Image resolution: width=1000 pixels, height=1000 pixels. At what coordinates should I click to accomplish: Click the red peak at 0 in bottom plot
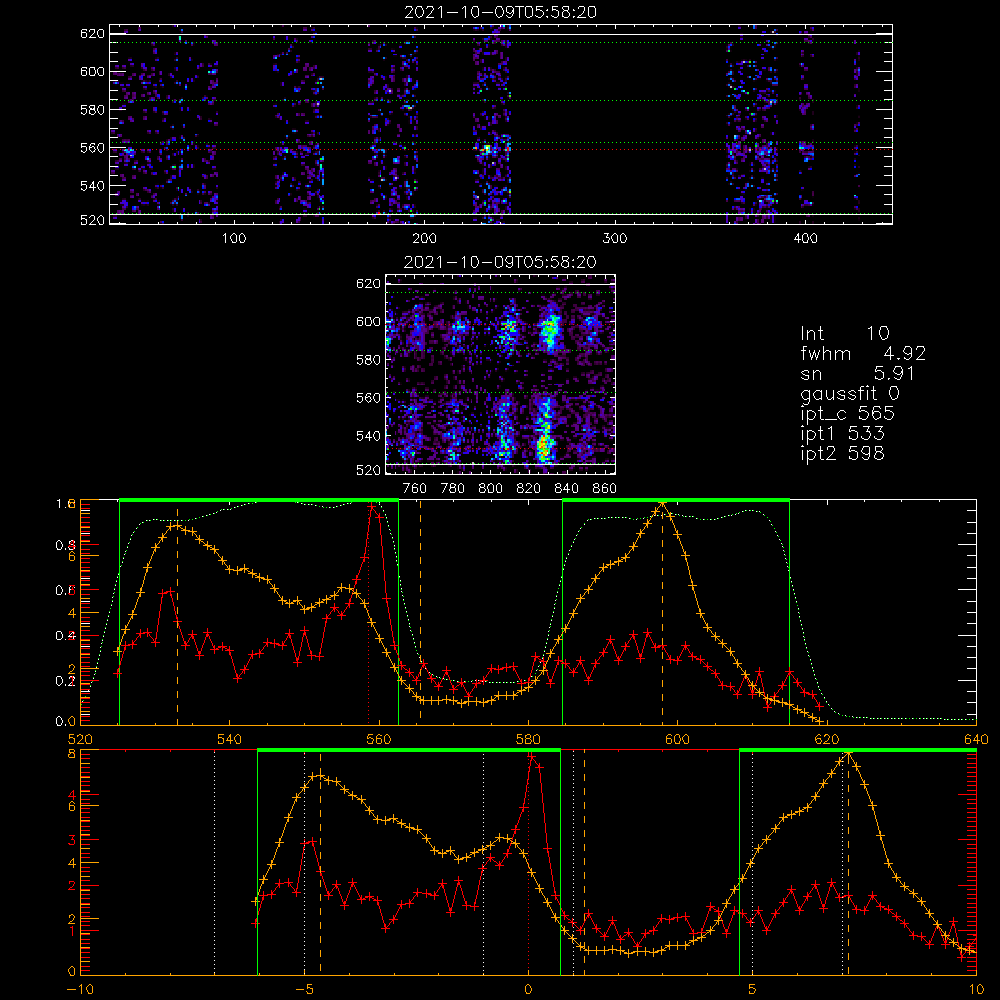coord(531,756)
